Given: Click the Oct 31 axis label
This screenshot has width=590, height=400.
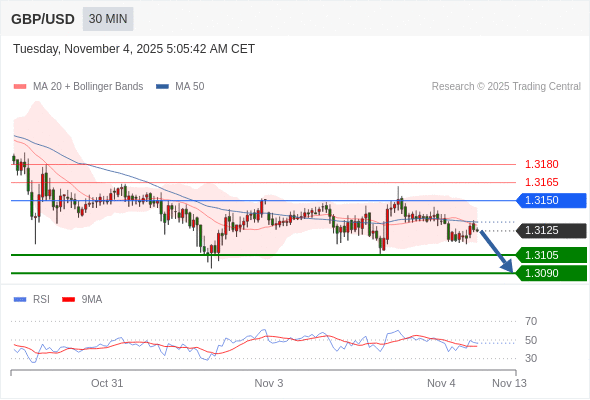Looking at the screenshot, I should click(x=107, y=383).
